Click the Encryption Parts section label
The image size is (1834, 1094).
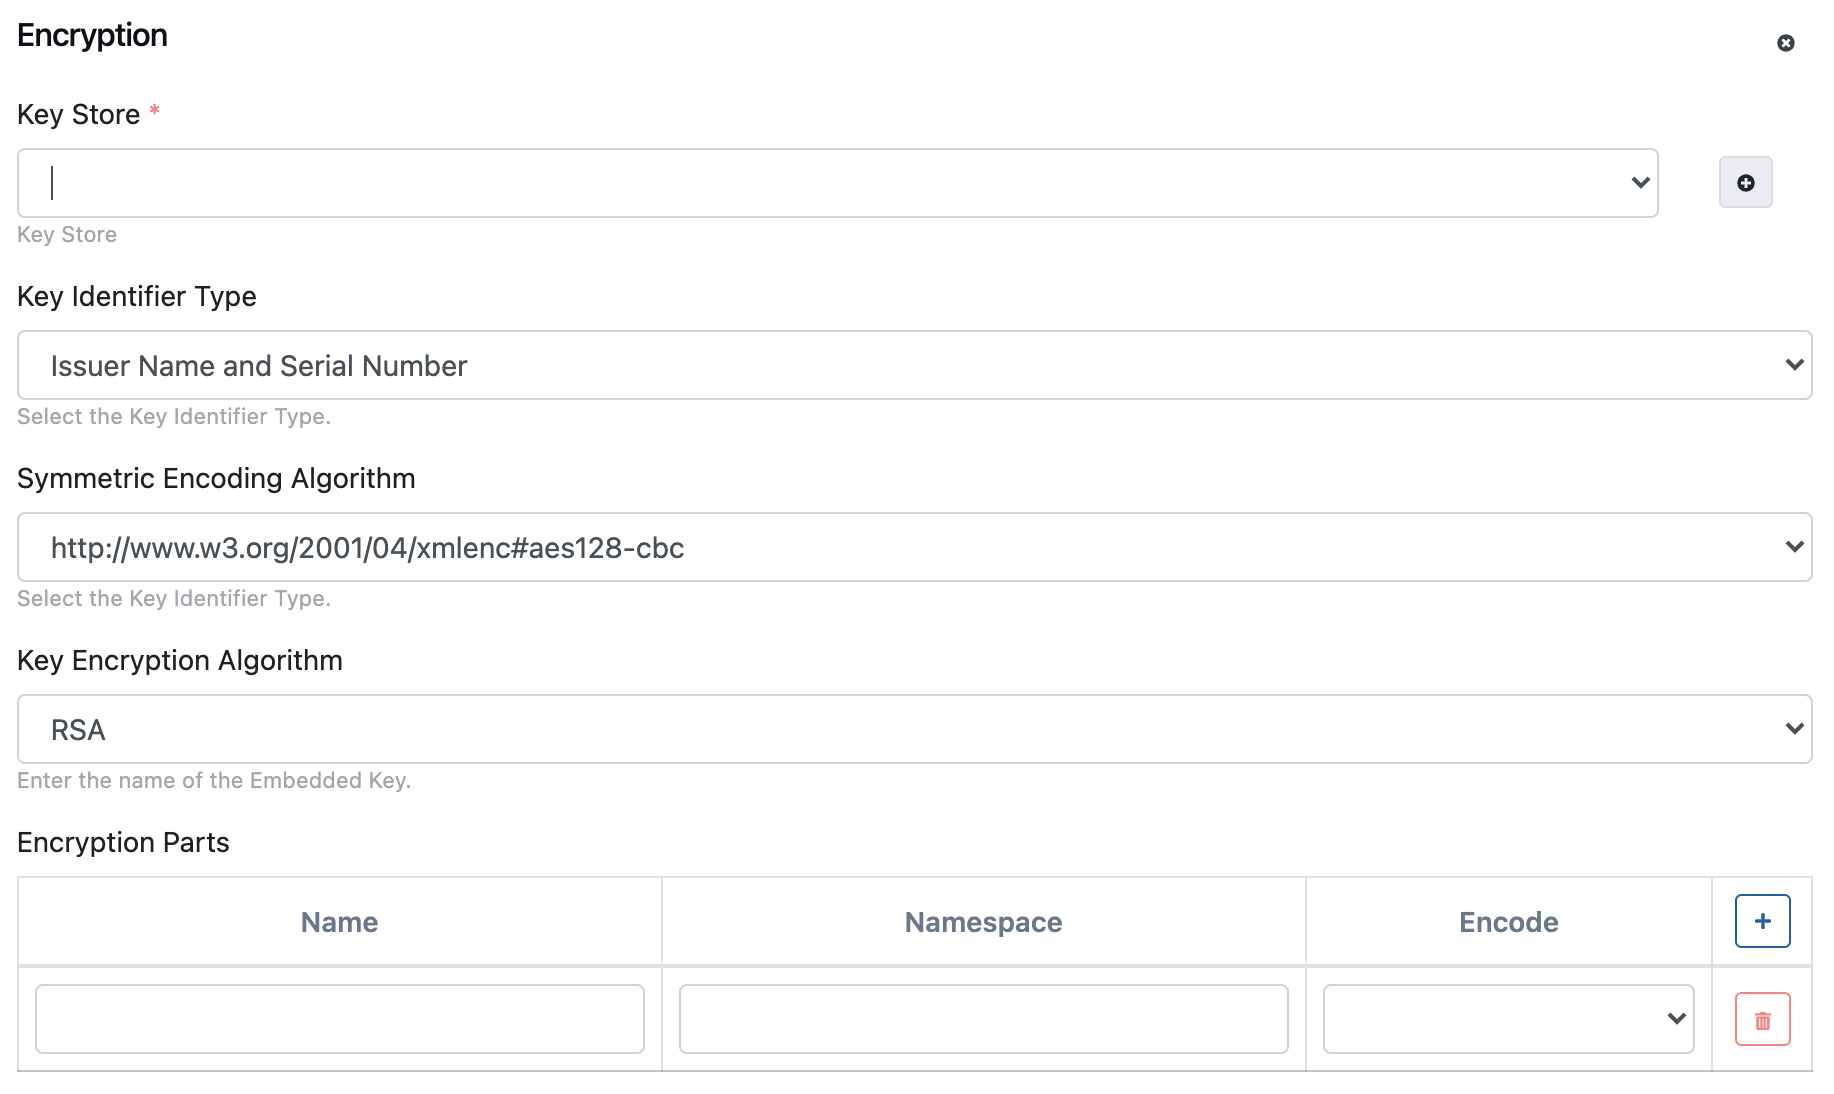[123, 843]
